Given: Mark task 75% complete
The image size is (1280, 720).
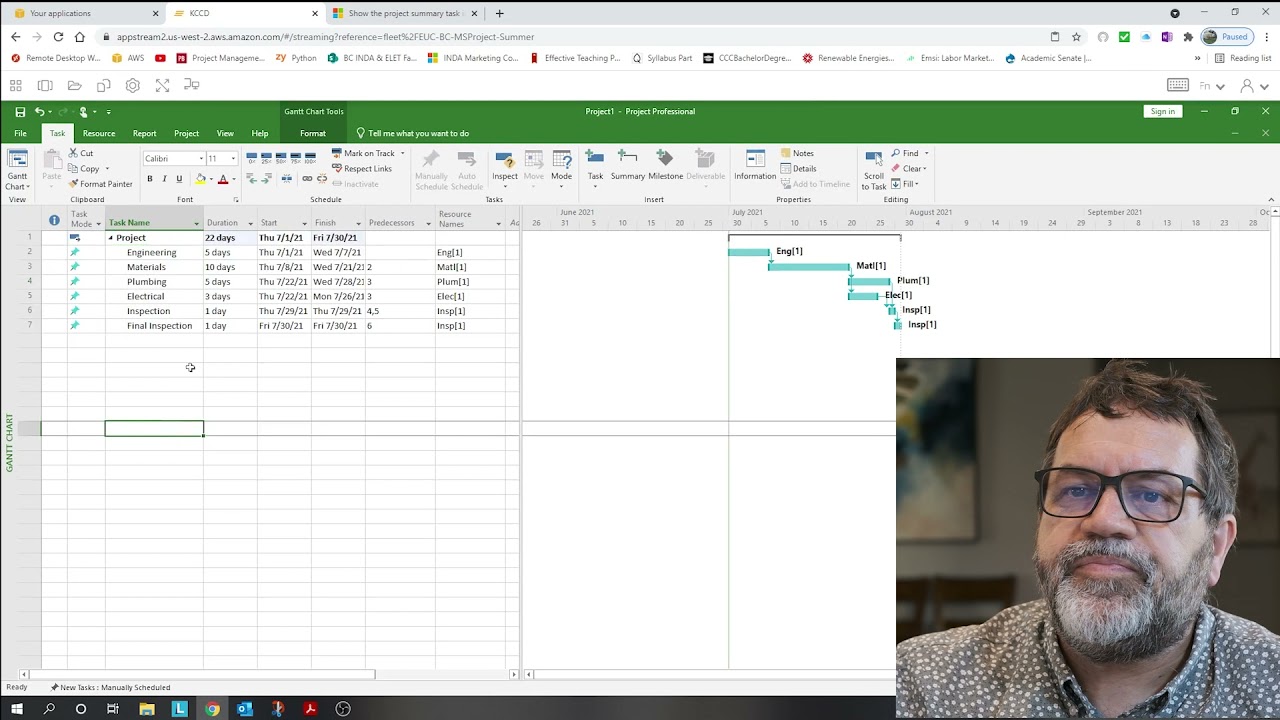Looking at the screenshot, I should point(296,158).
